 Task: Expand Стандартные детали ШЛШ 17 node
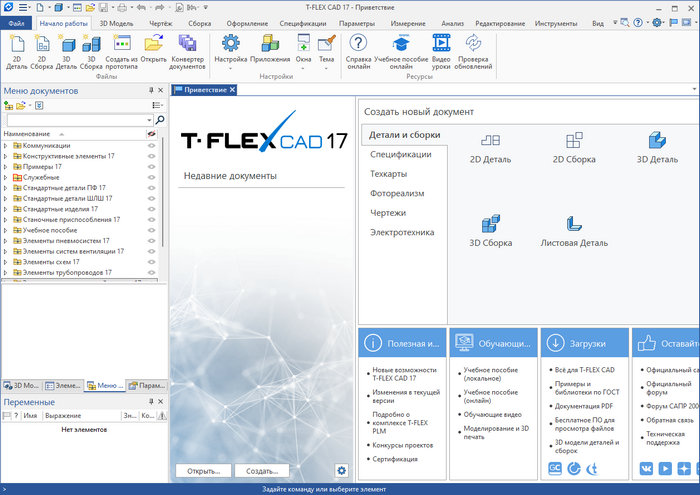click(x=5, y=198)
